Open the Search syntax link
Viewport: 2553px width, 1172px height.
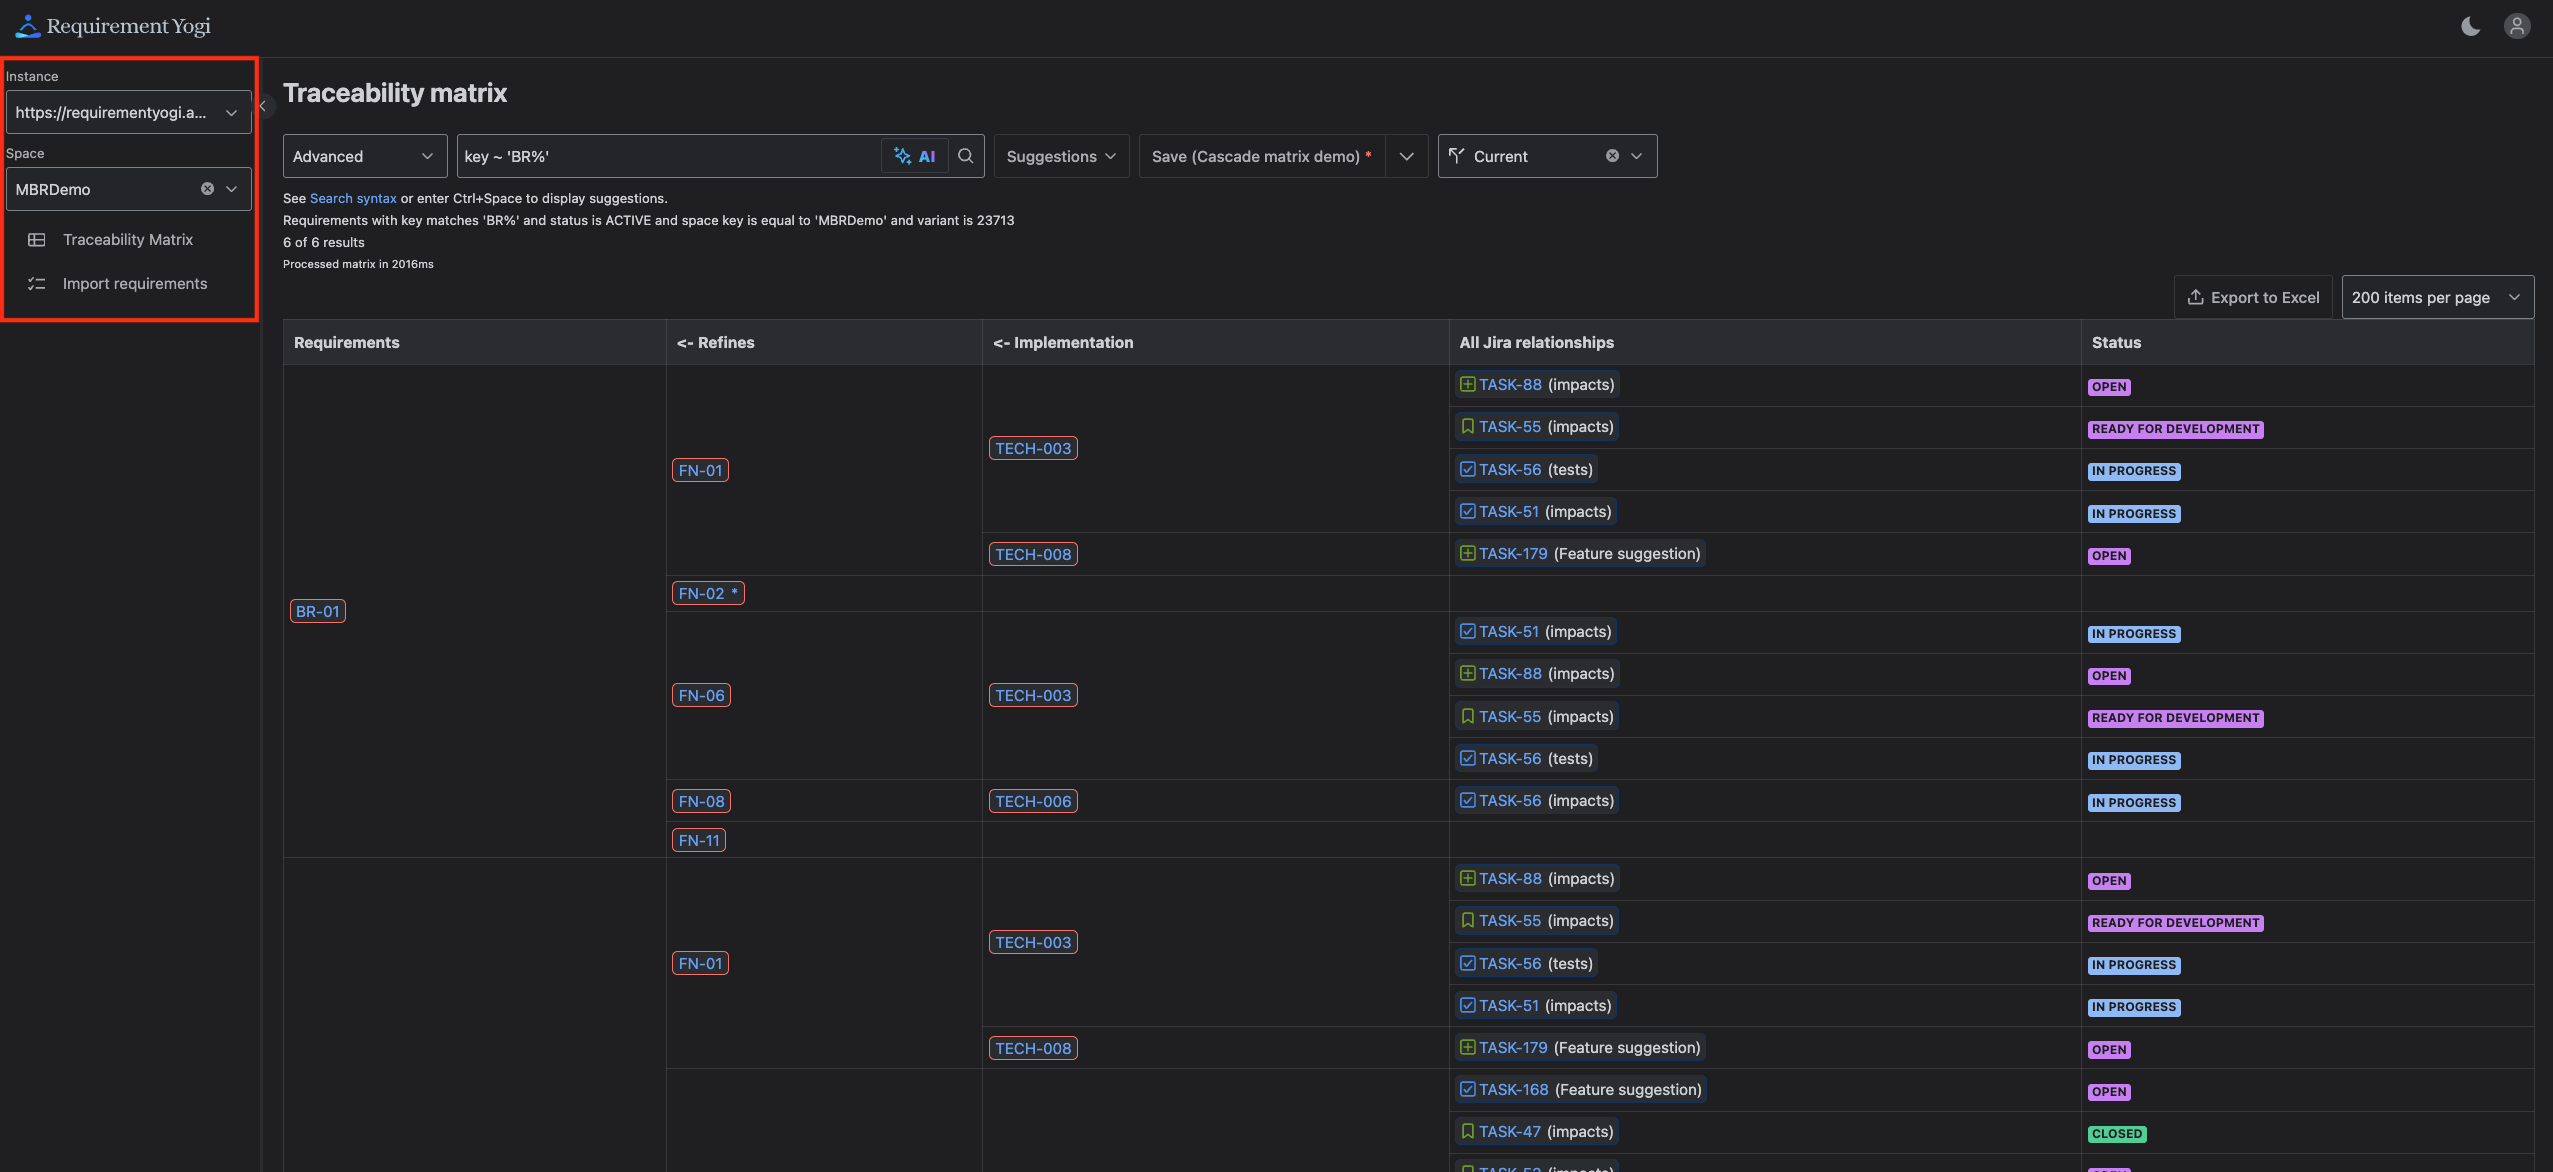click(x=352, y=198)
